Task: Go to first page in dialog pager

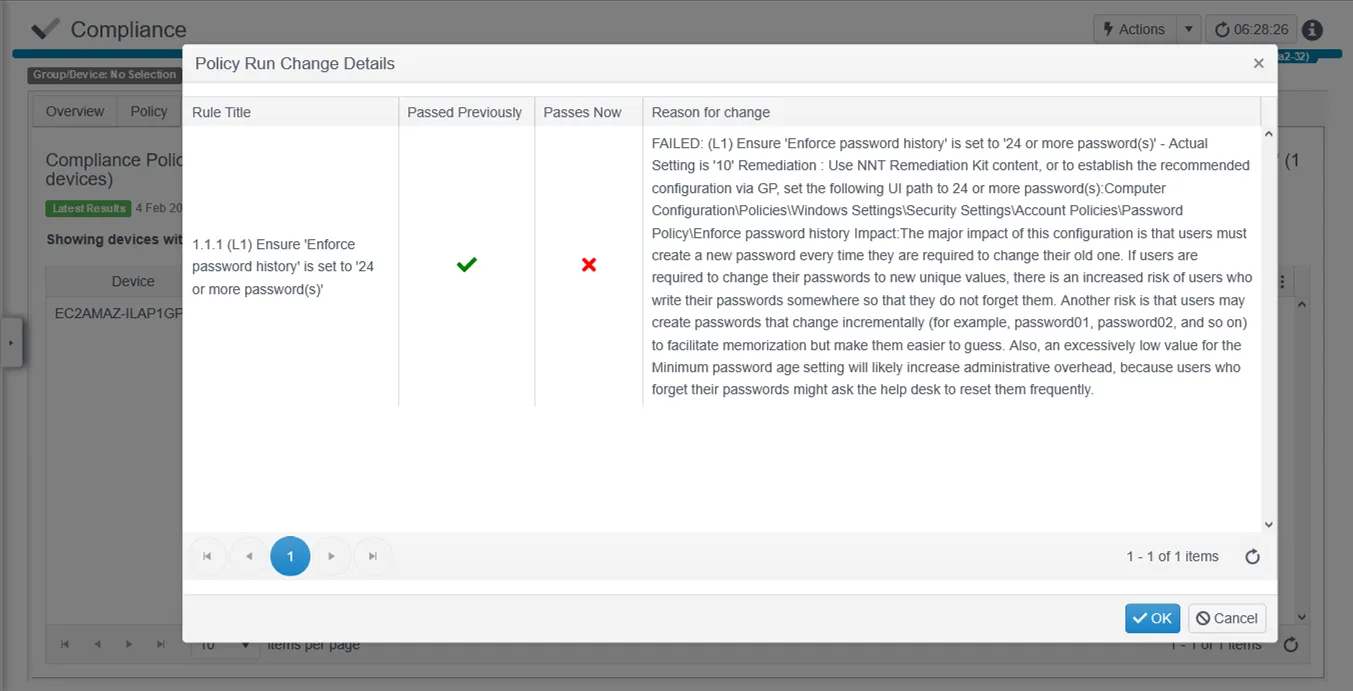Action: point(207,556)
